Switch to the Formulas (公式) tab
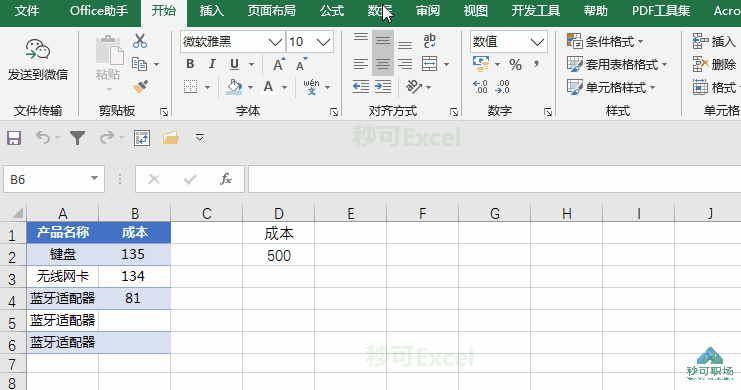 332,11
